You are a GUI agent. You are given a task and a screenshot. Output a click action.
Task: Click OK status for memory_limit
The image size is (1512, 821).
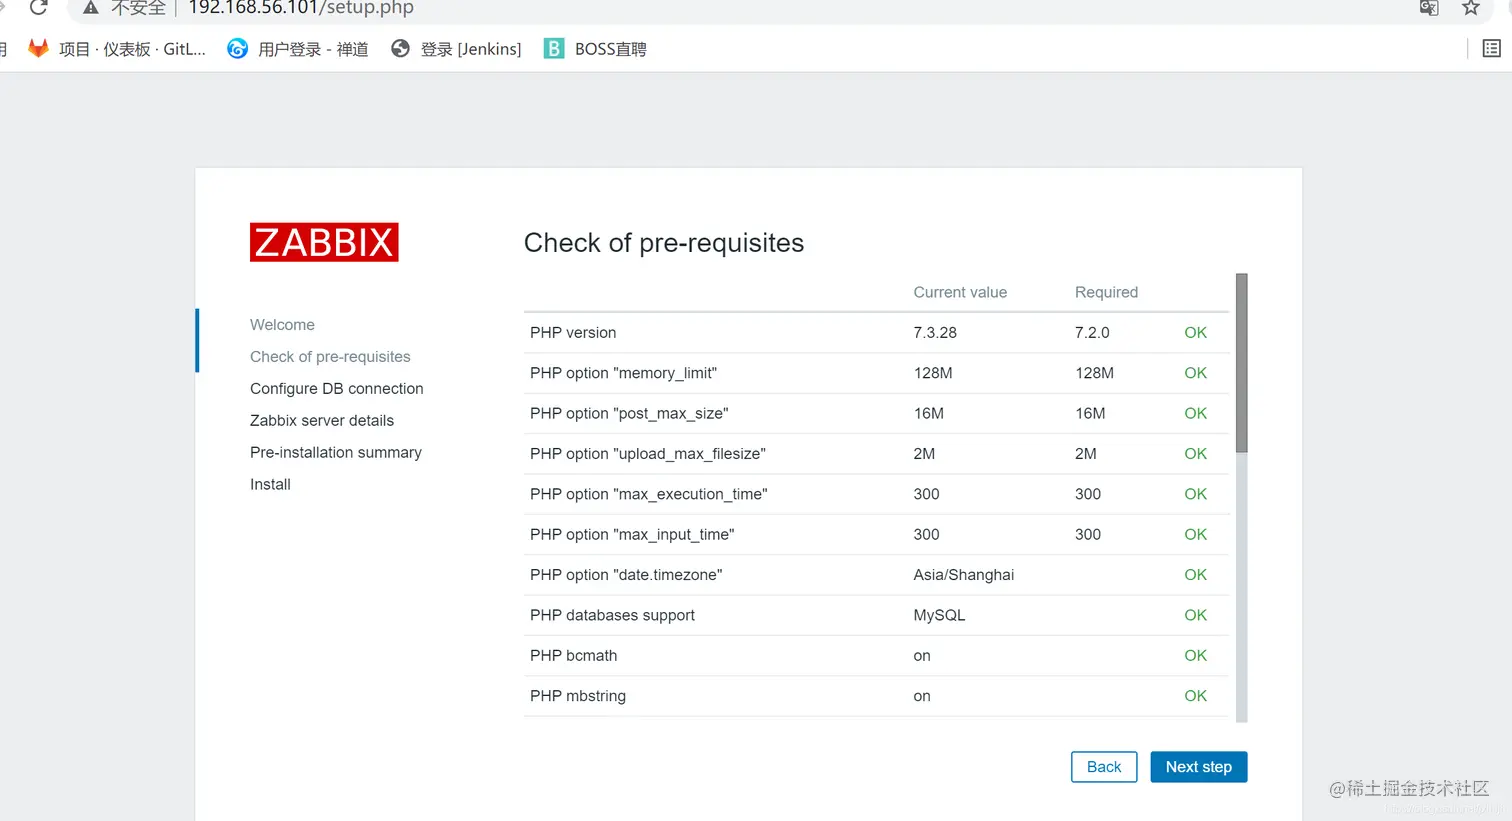point(1195,373)
